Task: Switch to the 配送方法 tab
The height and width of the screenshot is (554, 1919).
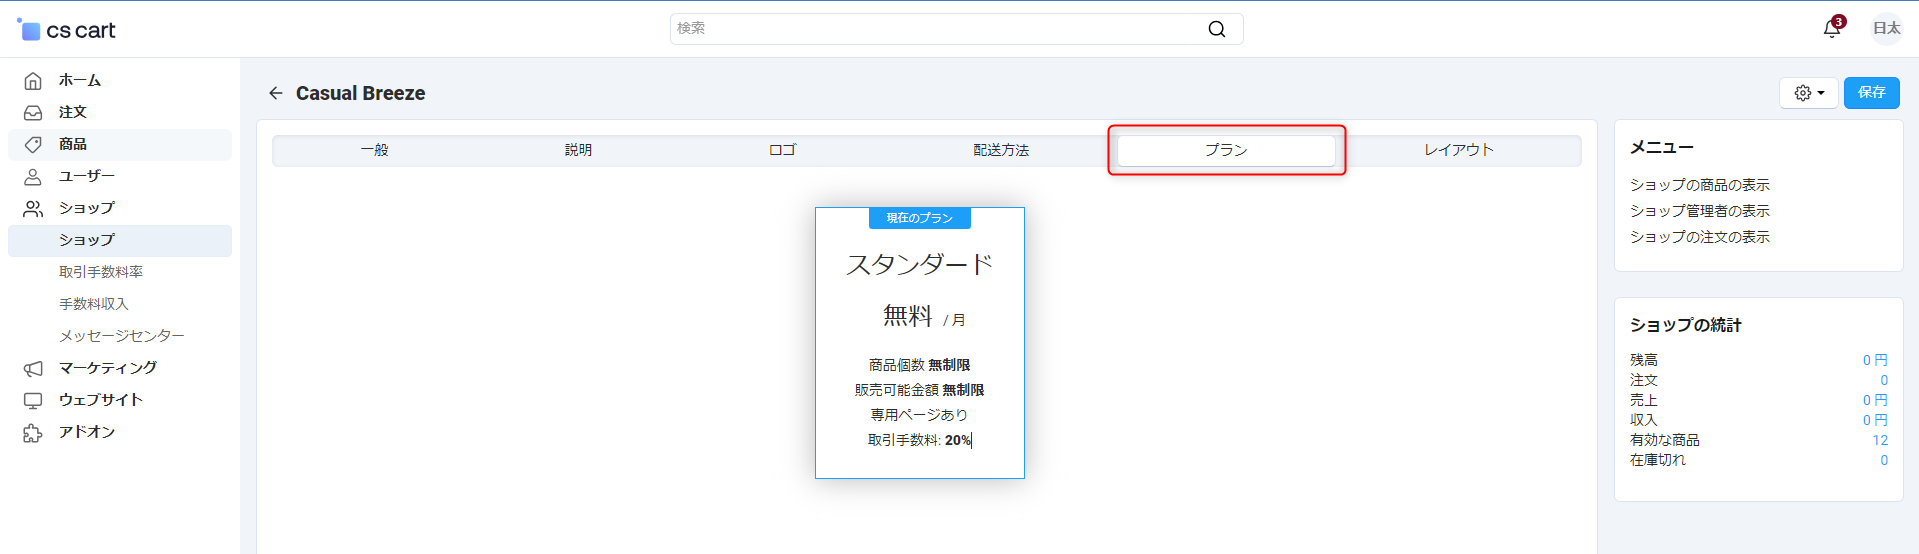Action: pyautogui.click(x=1000, y=150)
